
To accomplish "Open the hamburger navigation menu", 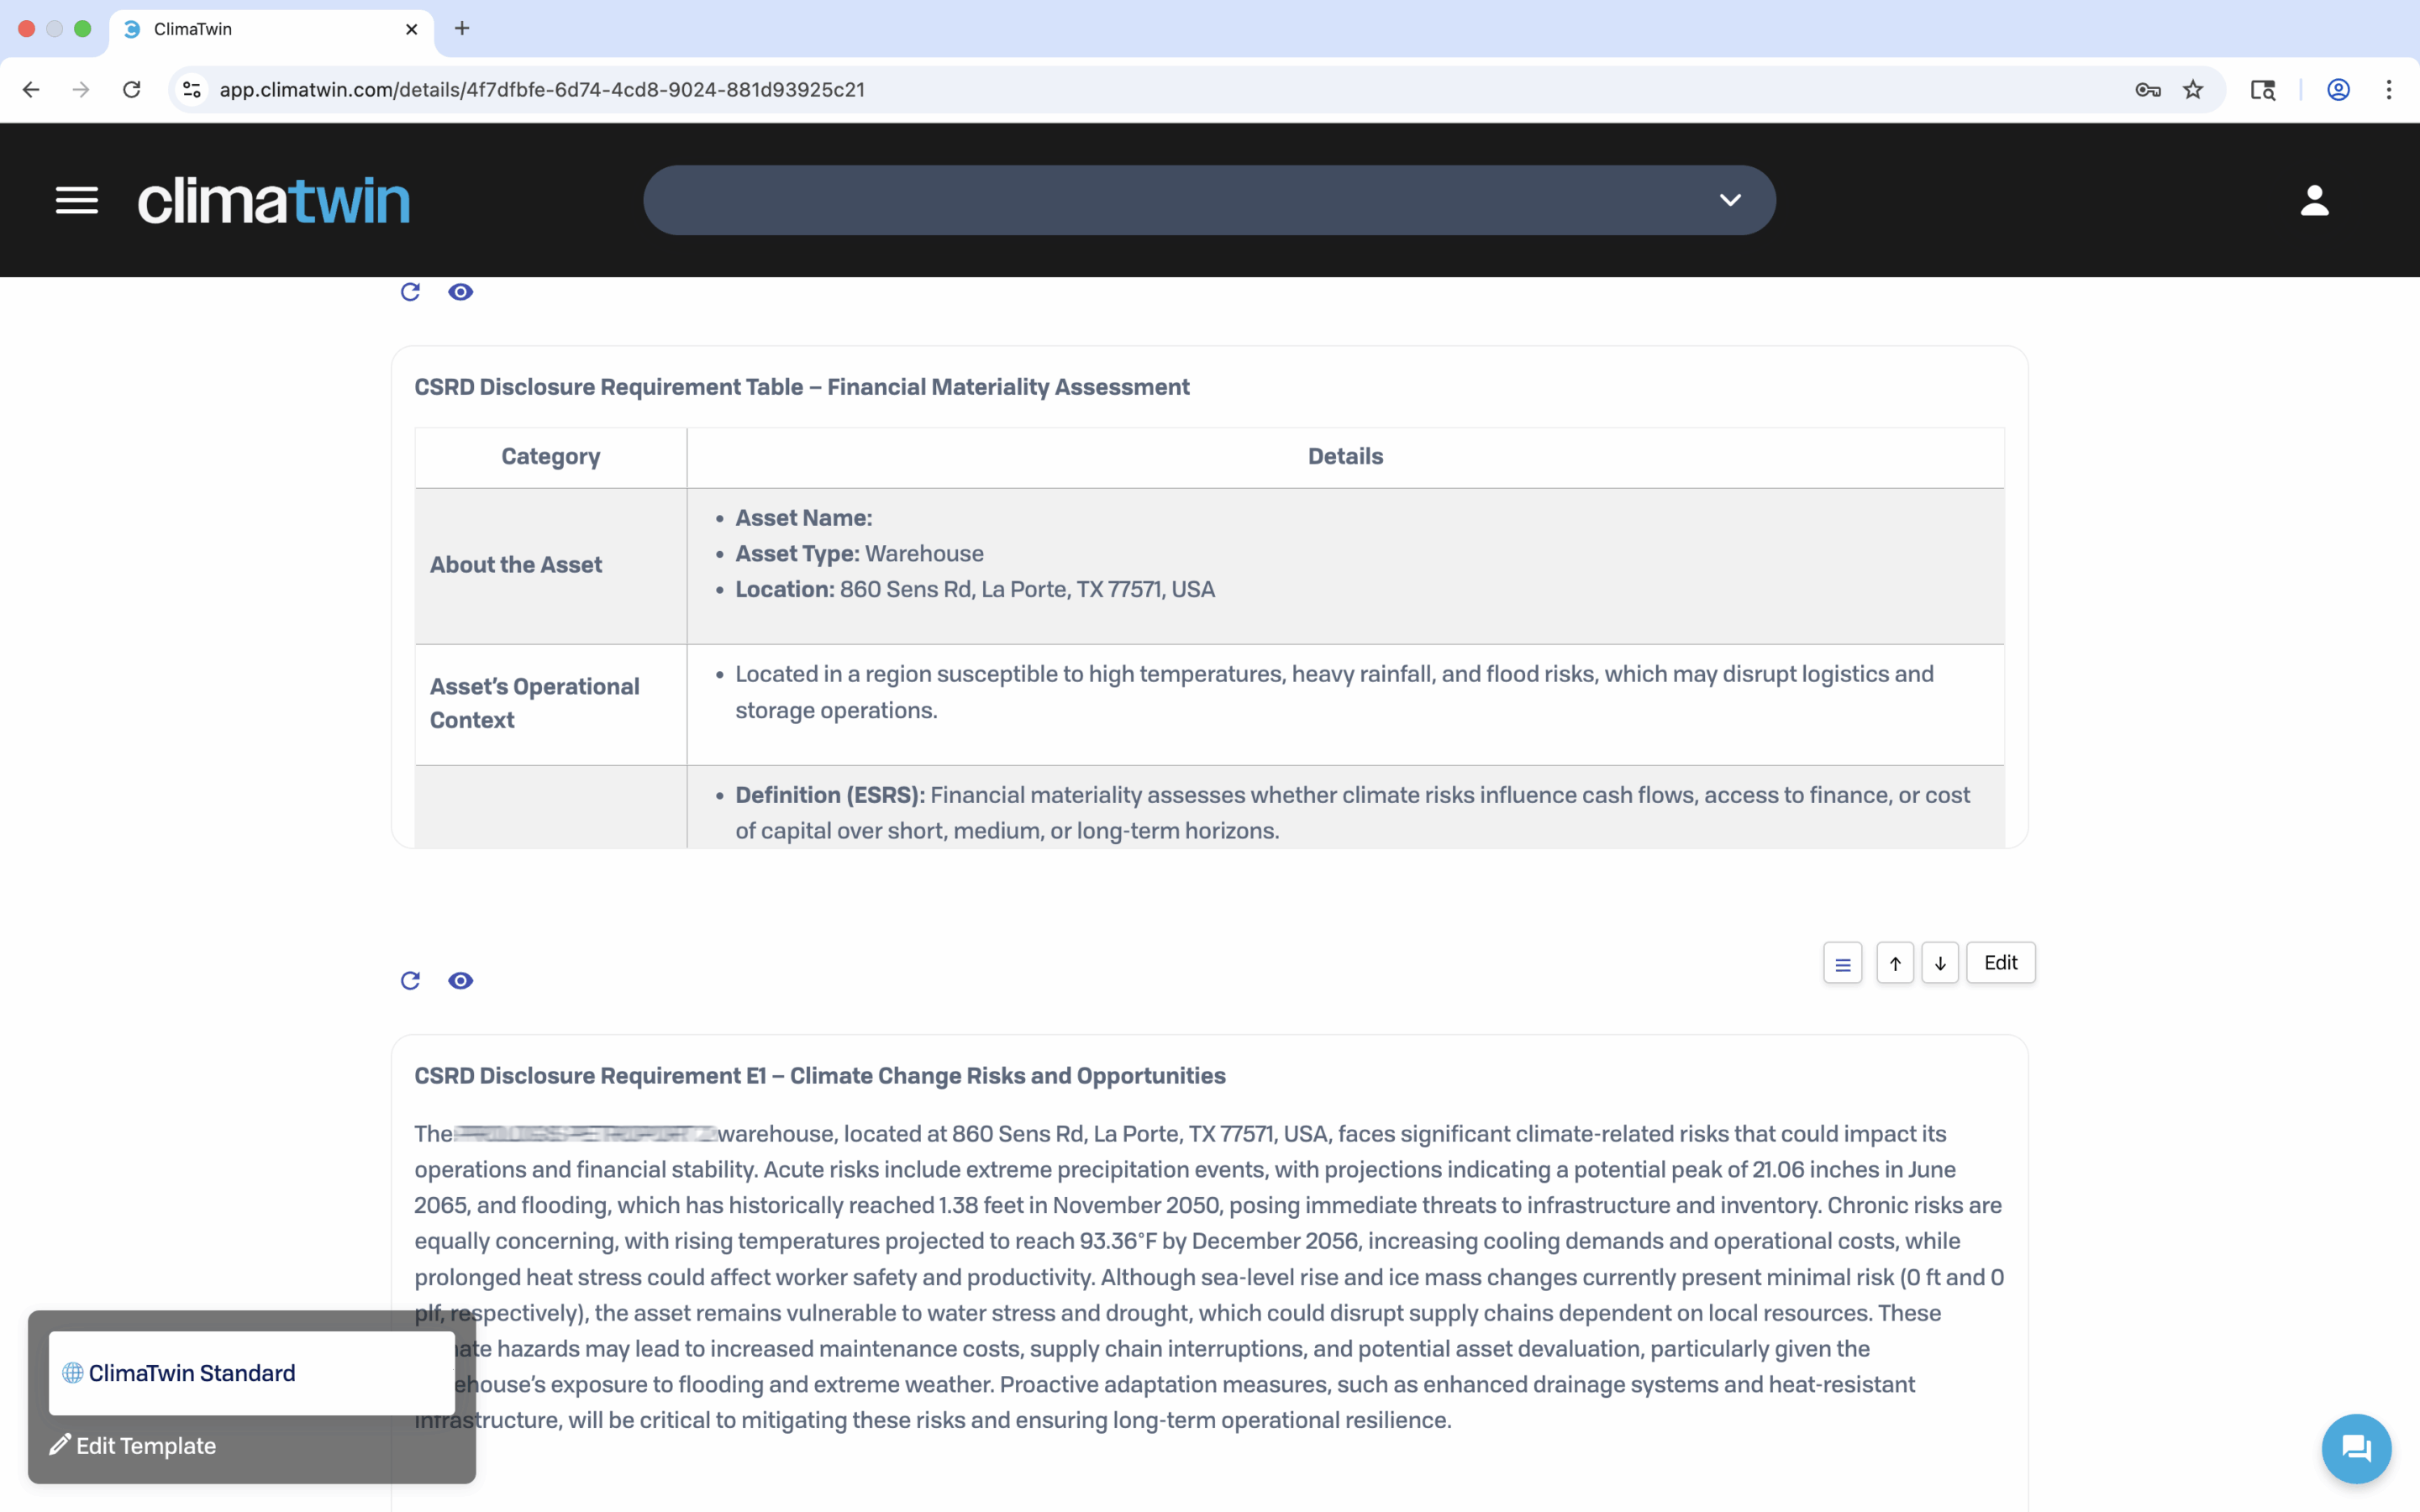I will [x=77, y=200].
